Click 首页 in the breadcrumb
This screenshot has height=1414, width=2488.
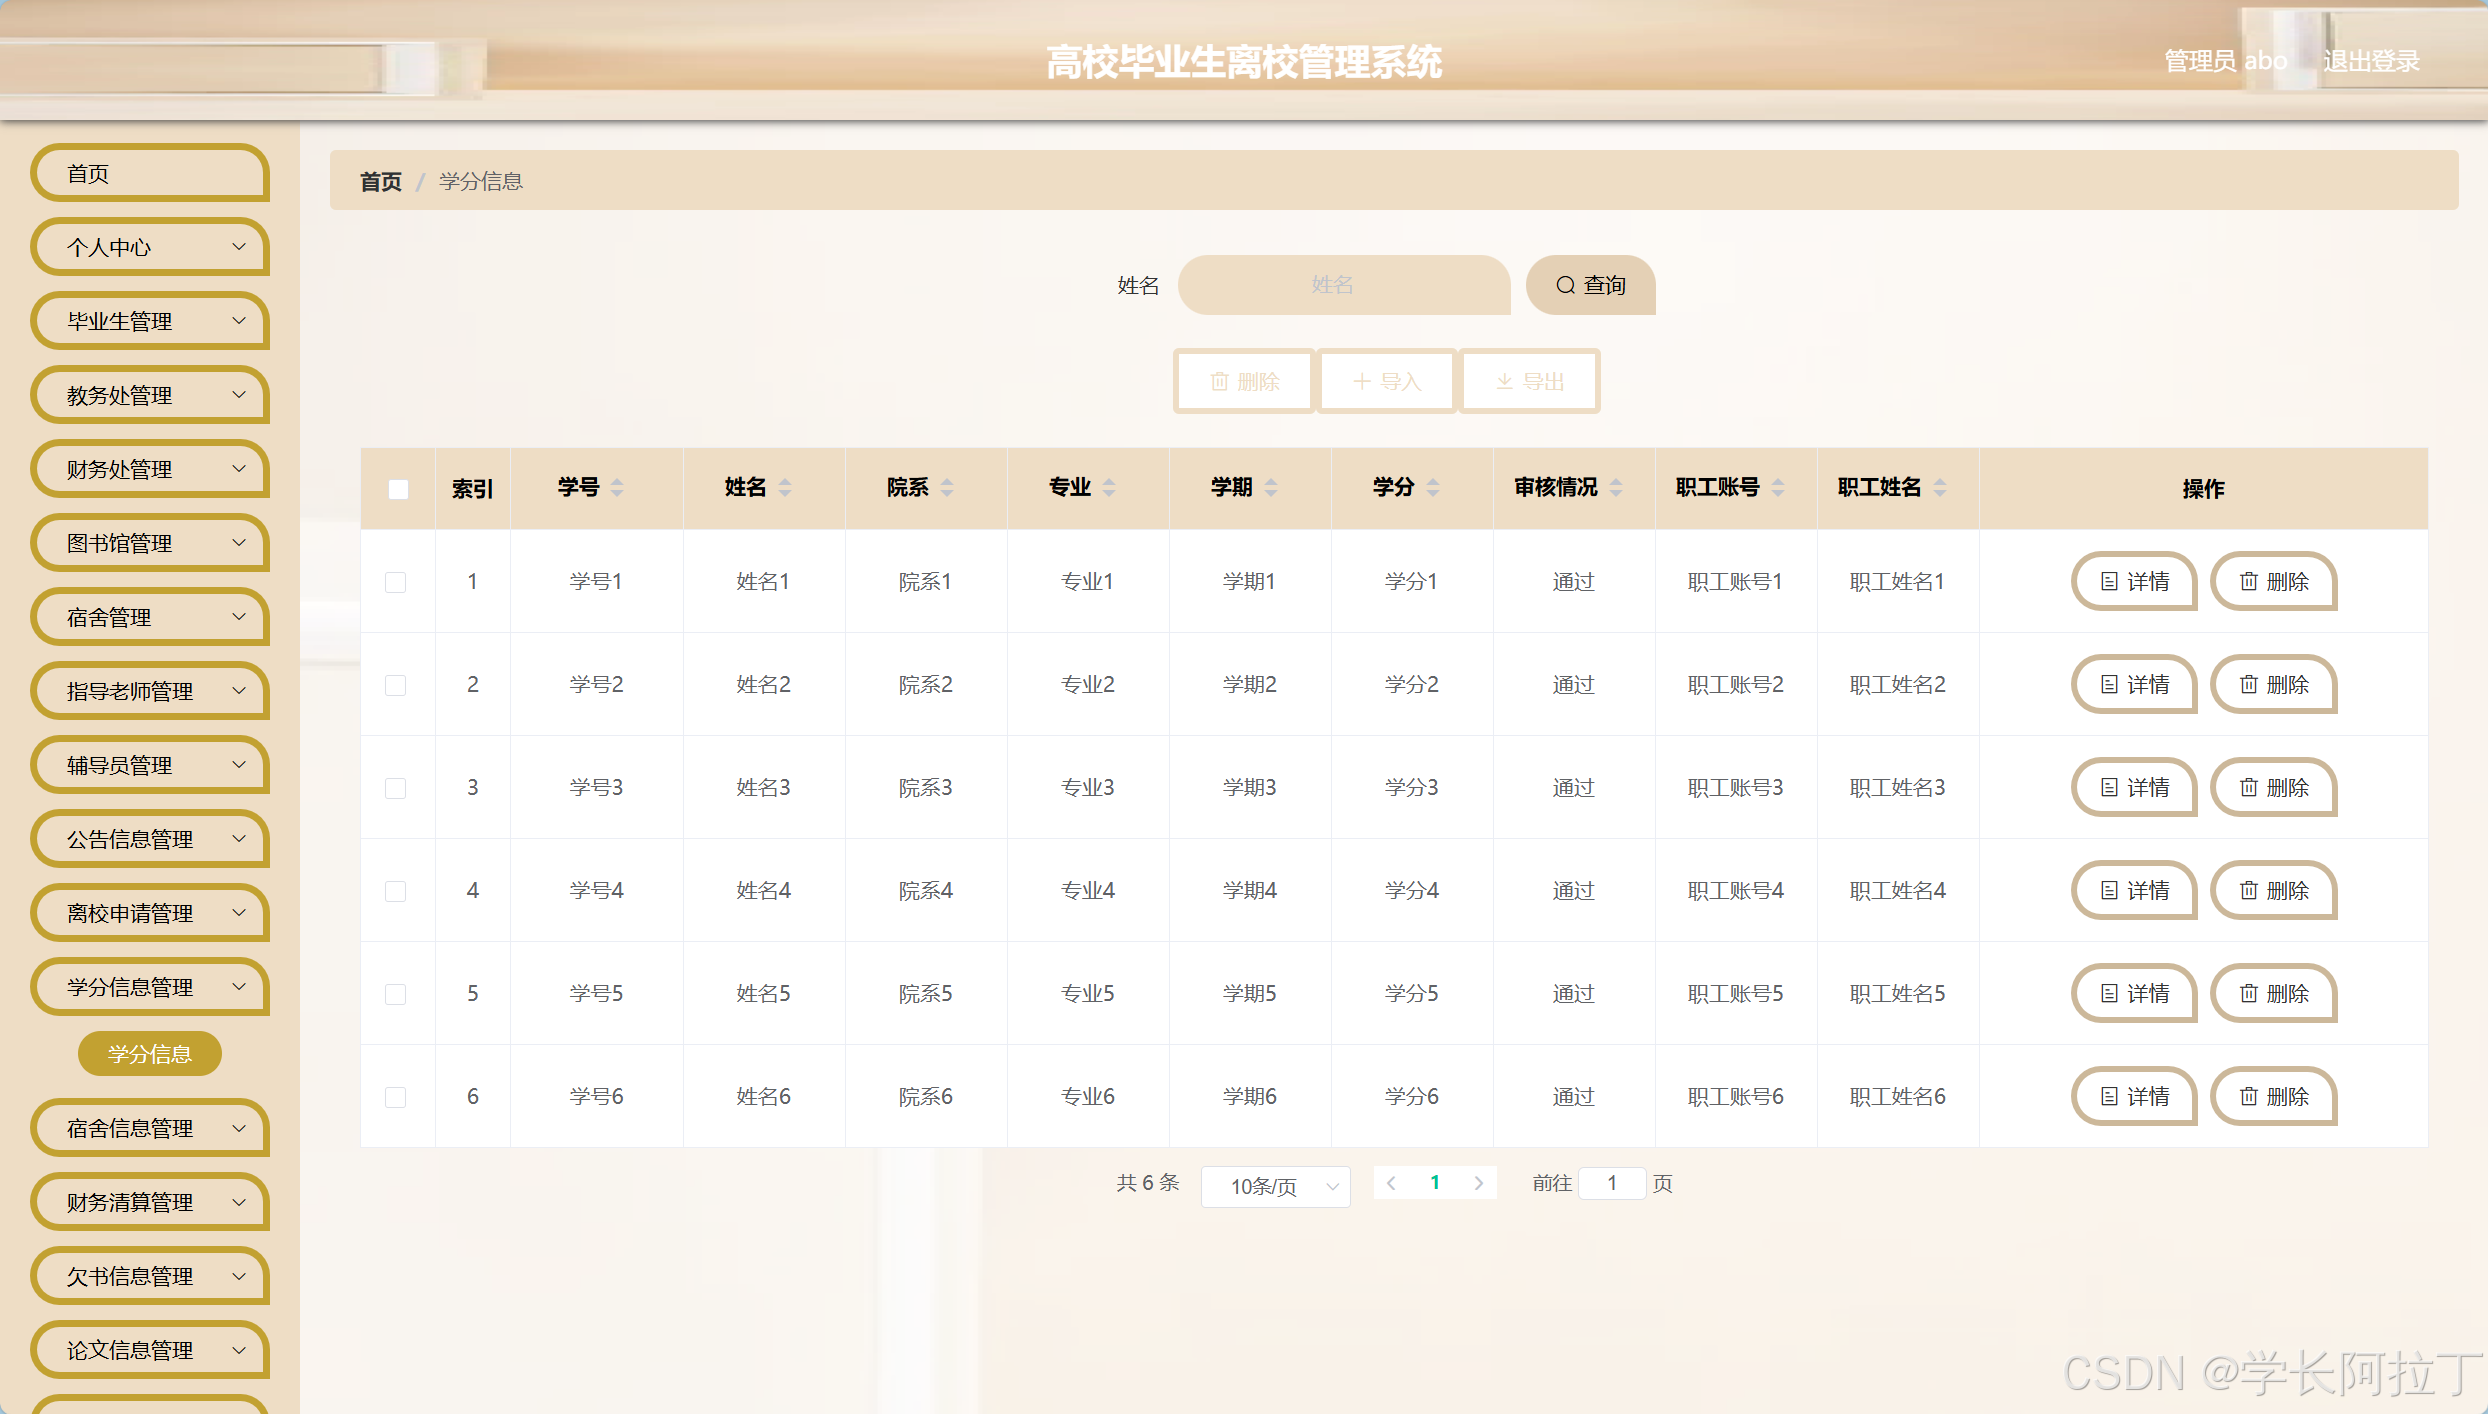(x=380, y=181)
